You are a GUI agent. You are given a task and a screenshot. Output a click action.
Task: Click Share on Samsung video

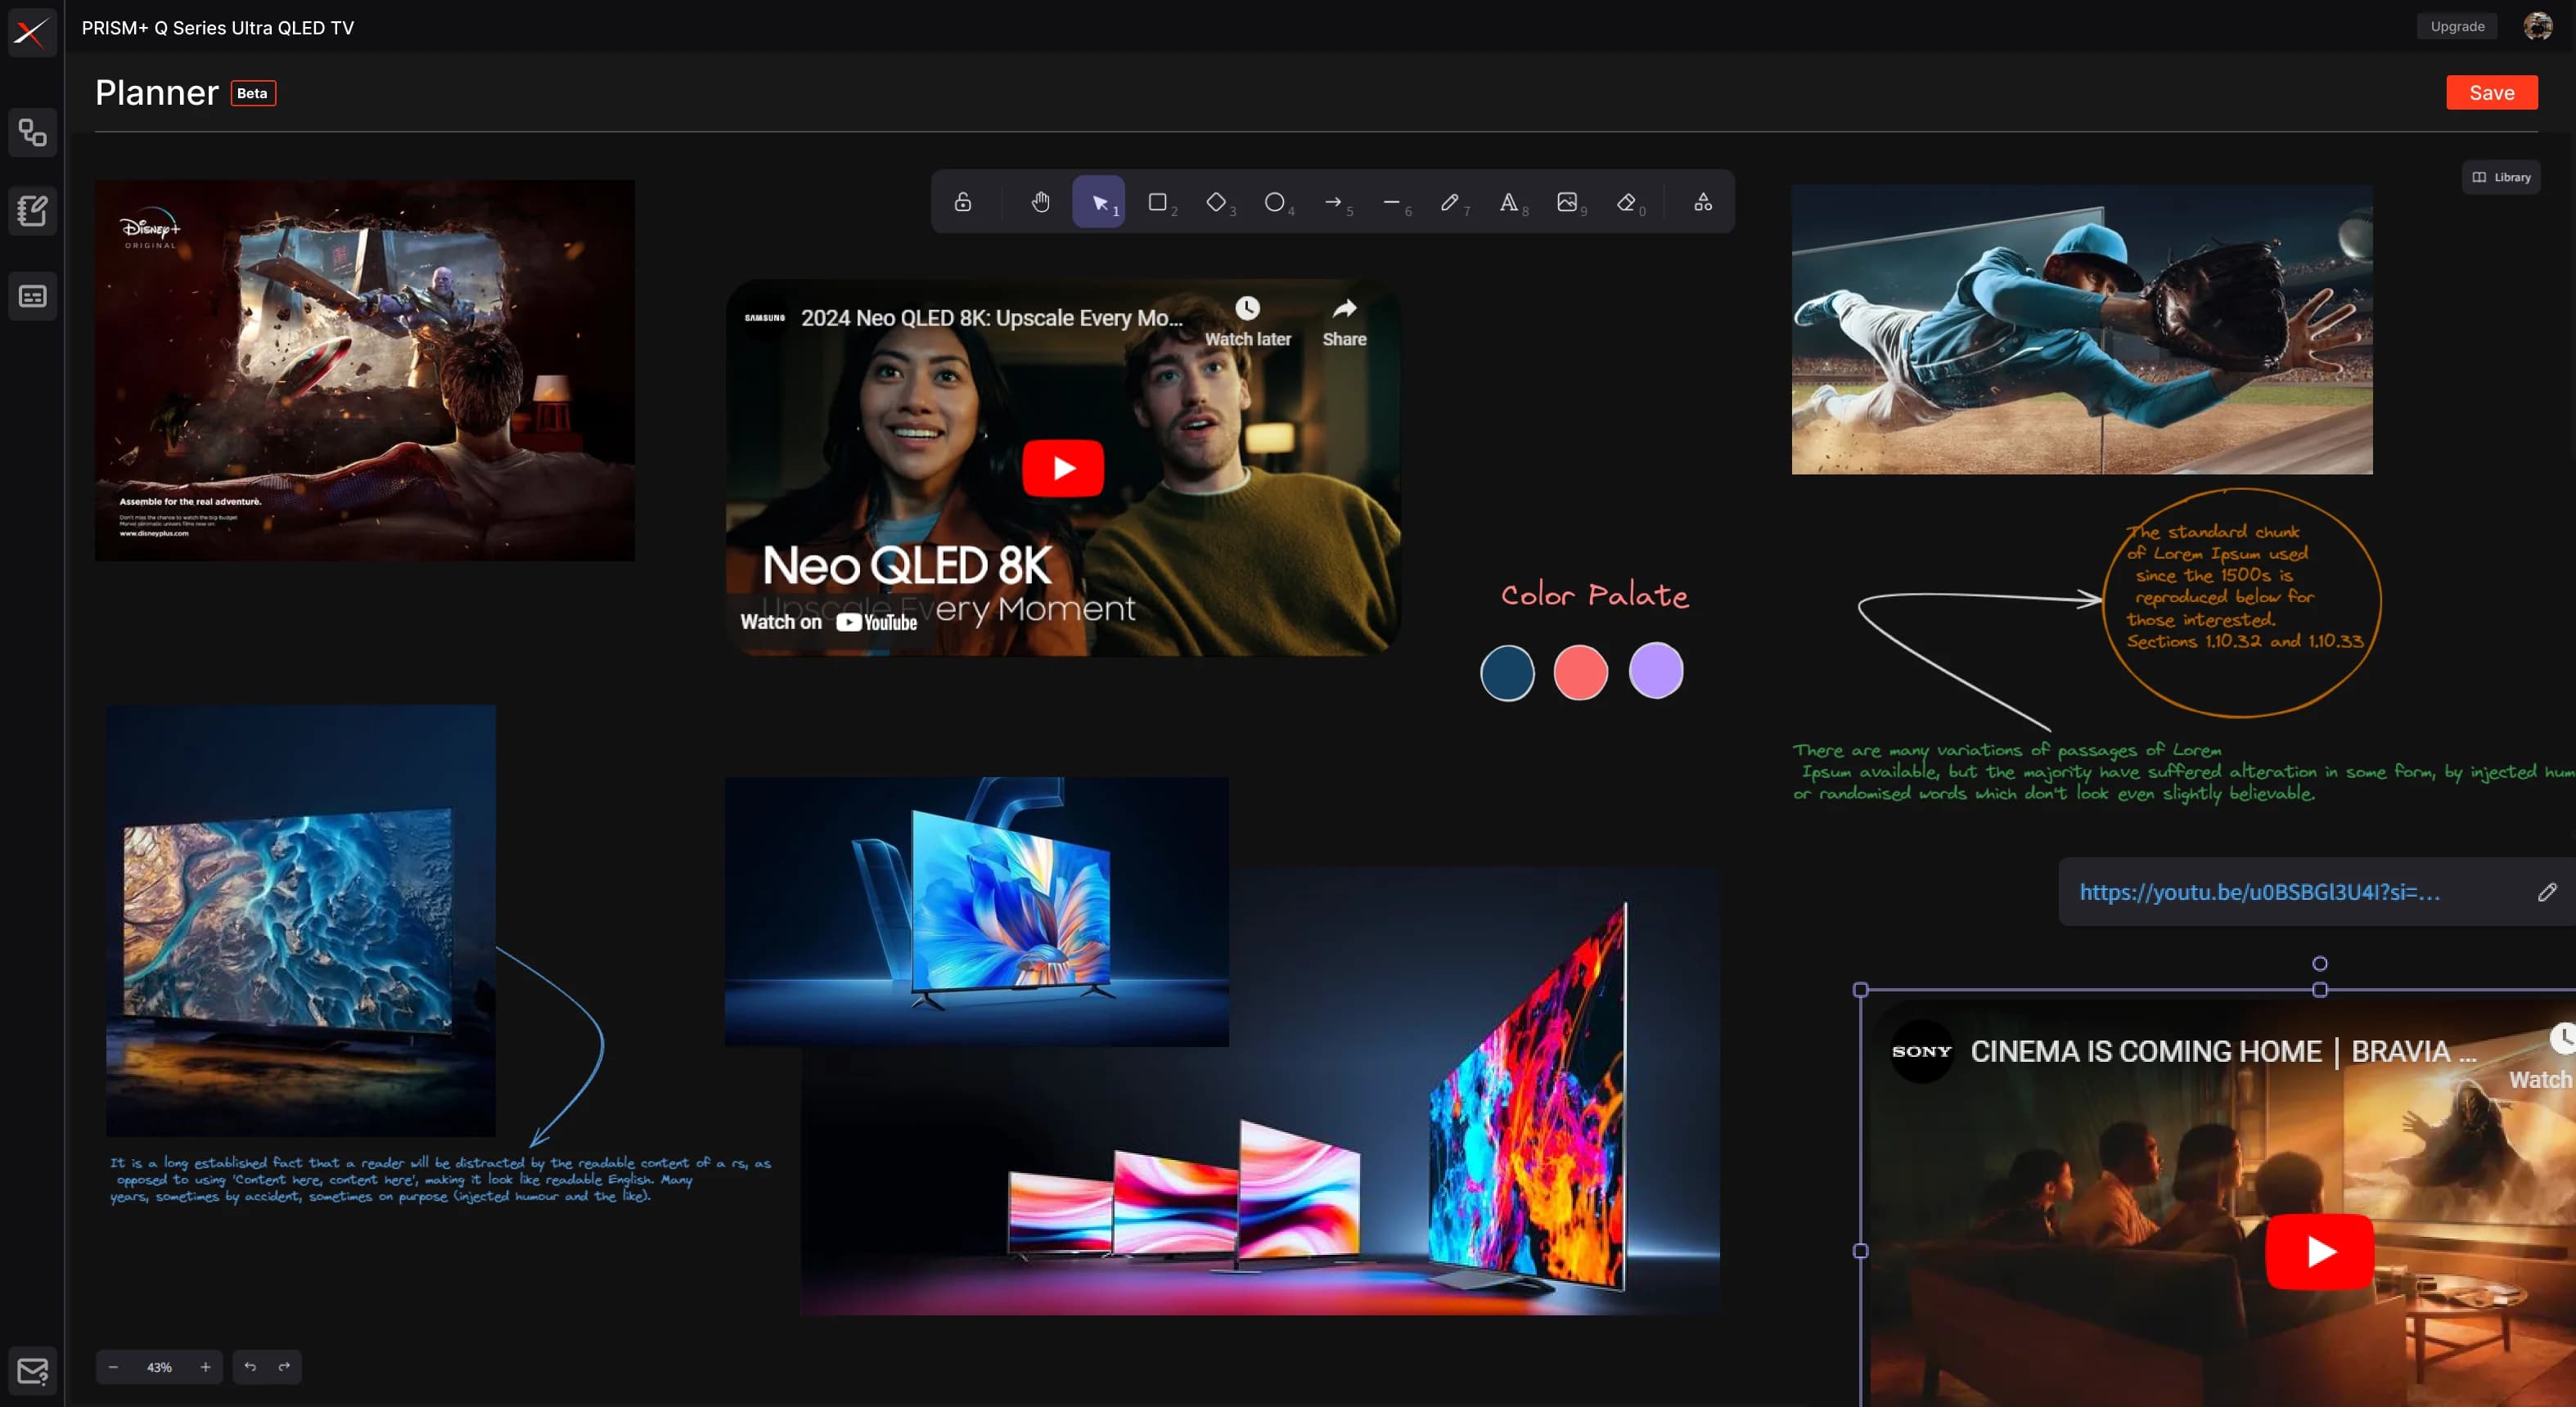click(x=1344, y=322)
